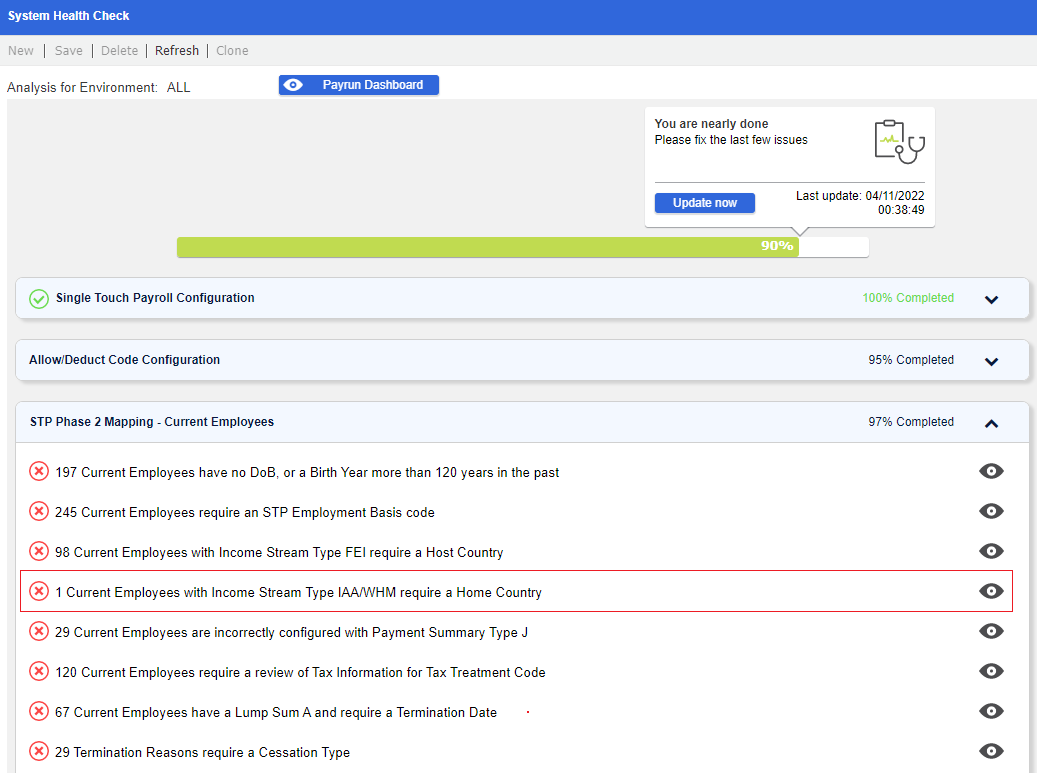1038x773 pixels.
Task: Click the red X icon beside IAA/WHM Home Country issue
Action: (x=39, y=591)
